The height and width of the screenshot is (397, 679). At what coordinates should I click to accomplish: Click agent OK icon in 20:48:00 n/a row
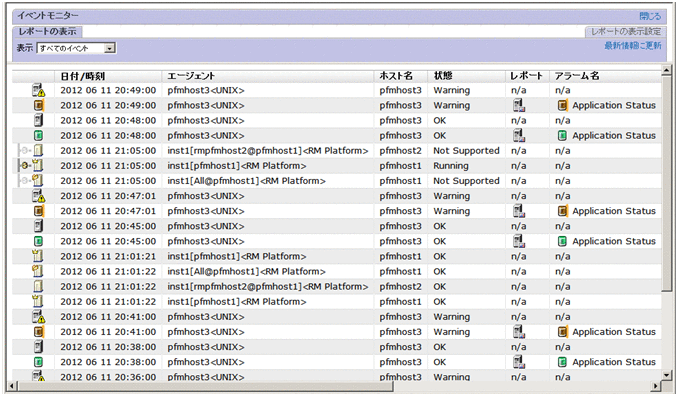tap(38, 120)
